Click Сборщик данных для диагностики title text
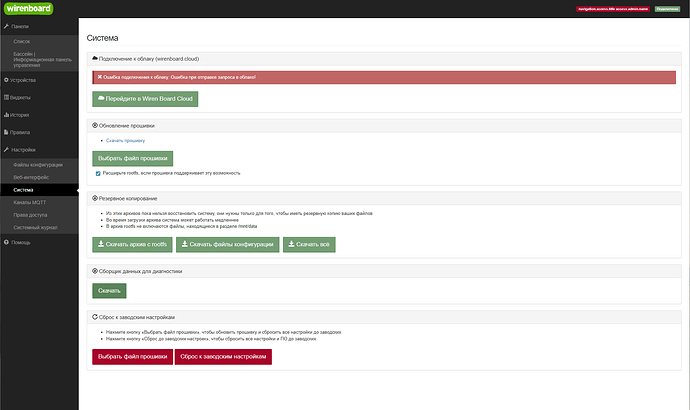 coord(140,271)
